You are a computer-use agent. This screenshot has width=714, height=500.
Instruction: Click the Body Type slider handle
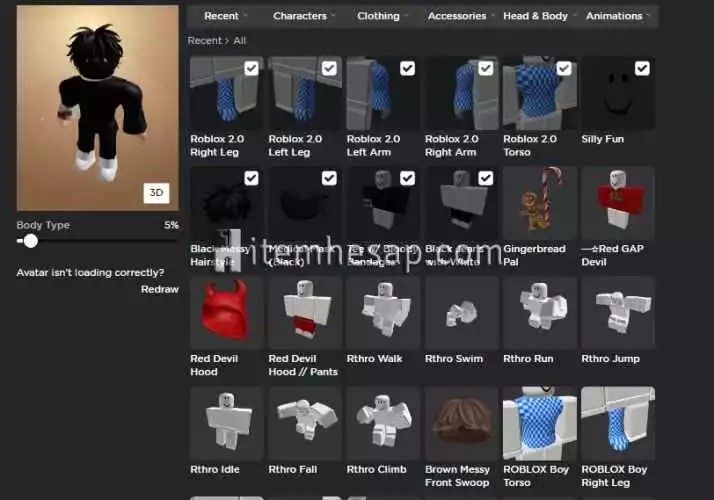[31, 241]
